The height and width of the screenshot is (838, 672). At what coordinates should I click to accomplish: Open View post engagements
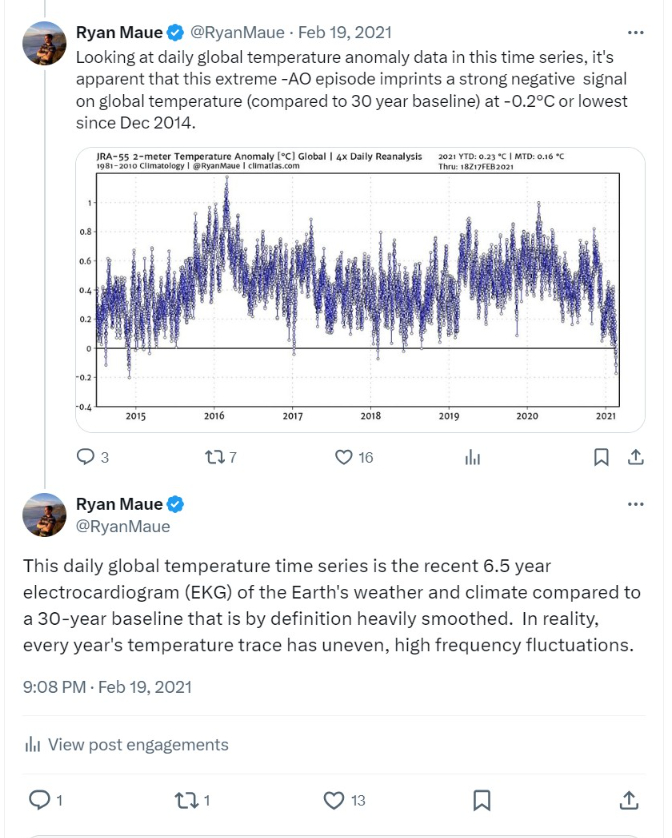tap(127, 744)
